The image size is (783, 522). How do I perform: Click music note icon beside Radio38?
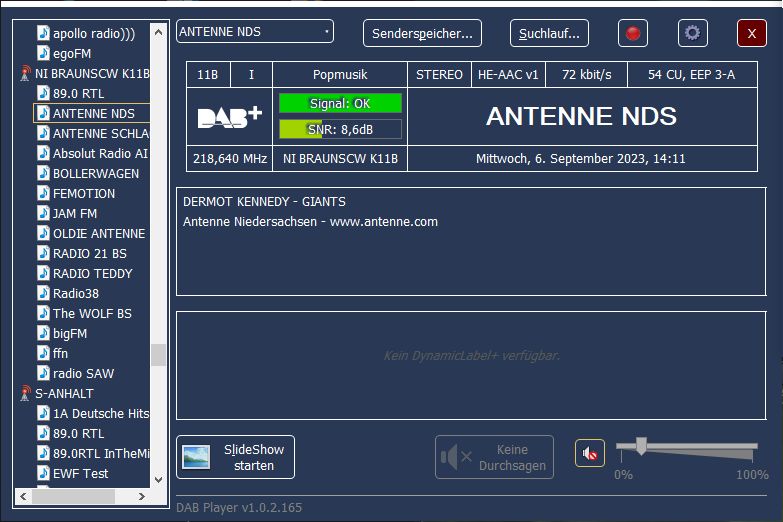pyautogui.click(x=43, y=293)
